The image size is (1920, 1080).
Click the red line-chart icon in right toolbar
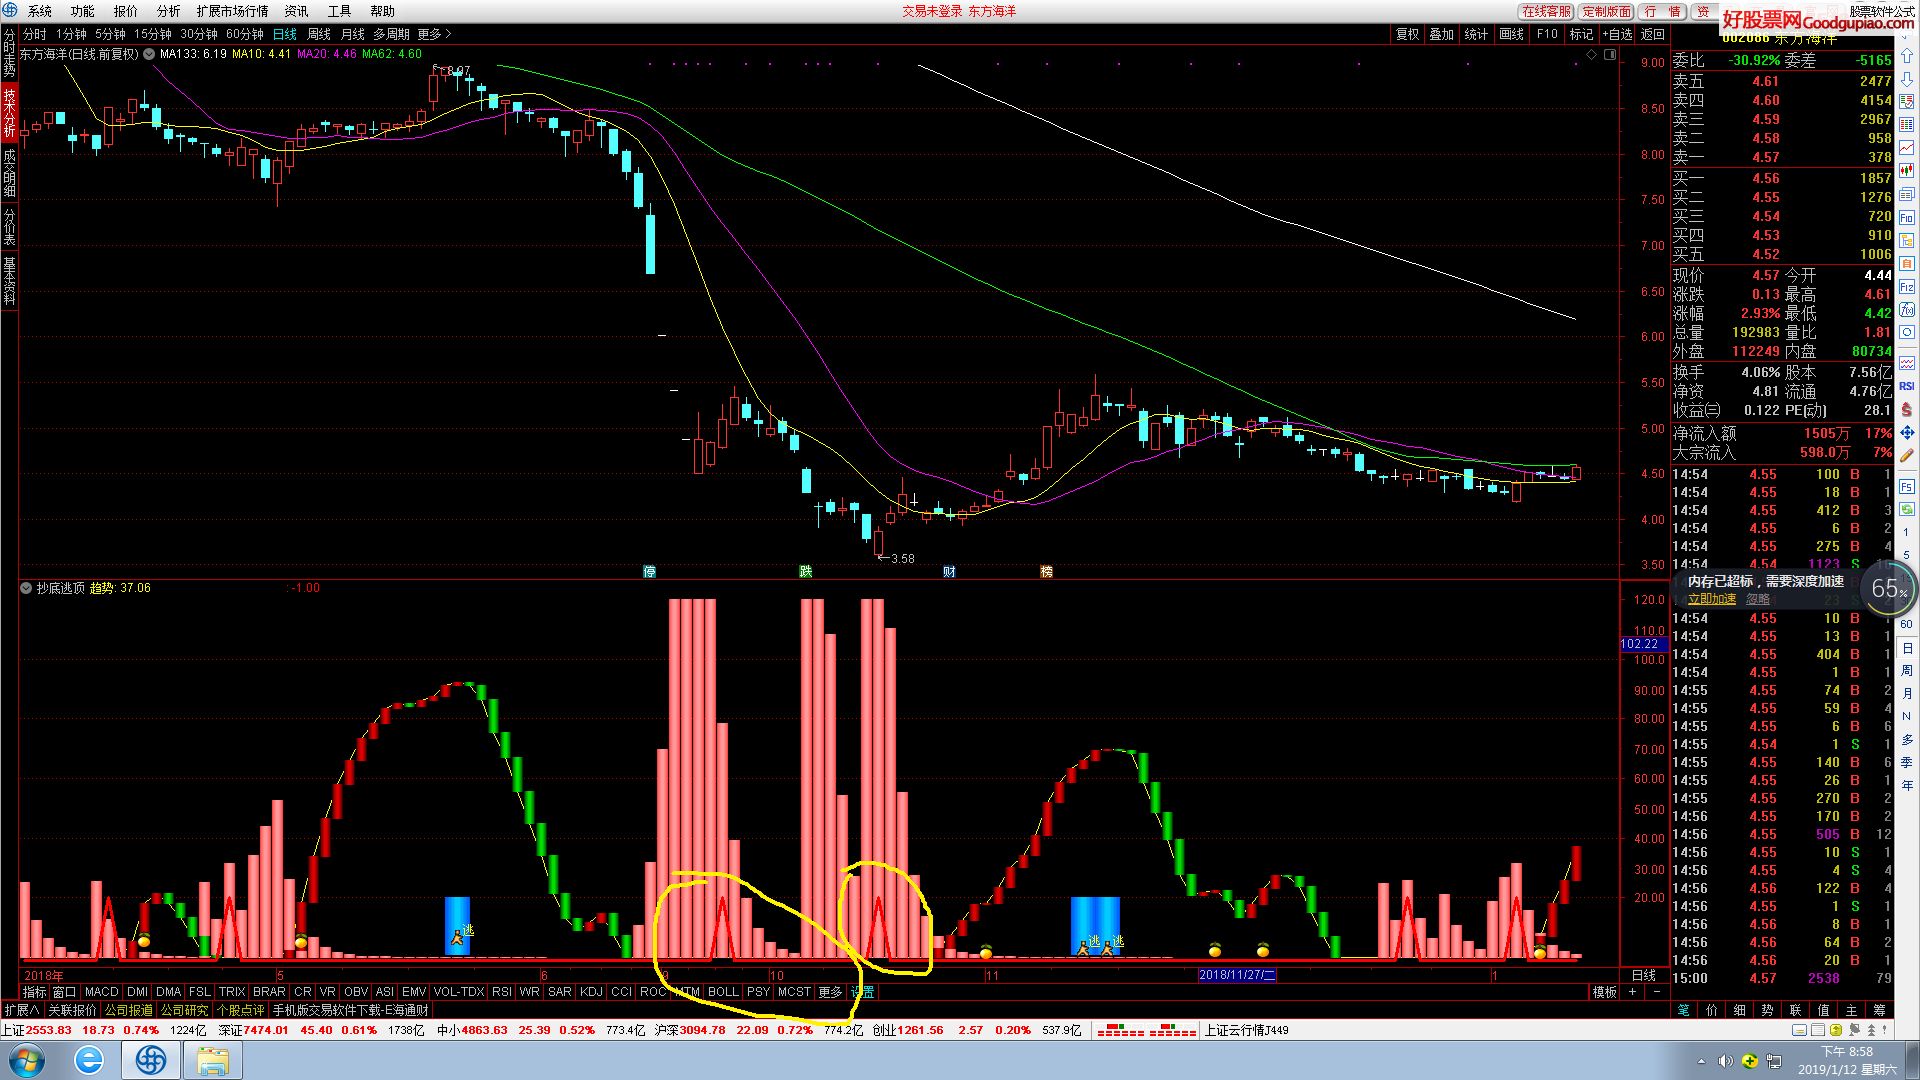1907,148
